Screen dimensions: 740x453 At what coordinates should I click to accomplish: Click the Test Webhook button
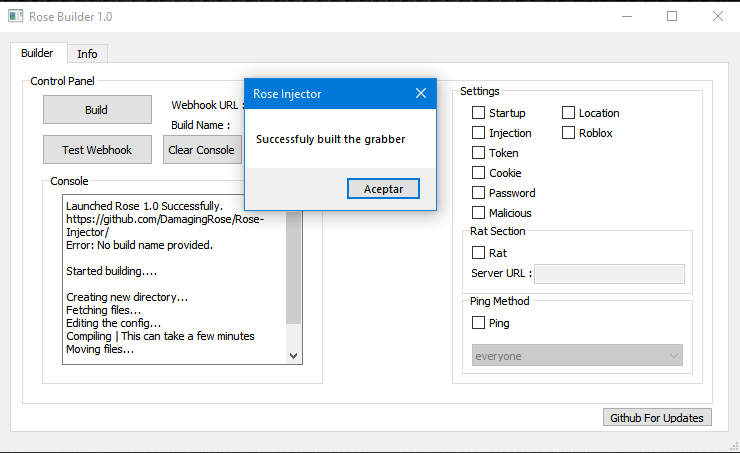[97, 150]
